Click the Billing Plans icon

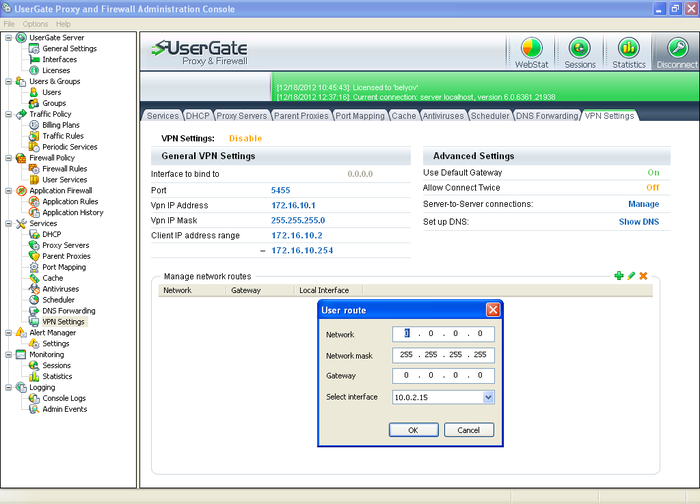pos(34,125)
